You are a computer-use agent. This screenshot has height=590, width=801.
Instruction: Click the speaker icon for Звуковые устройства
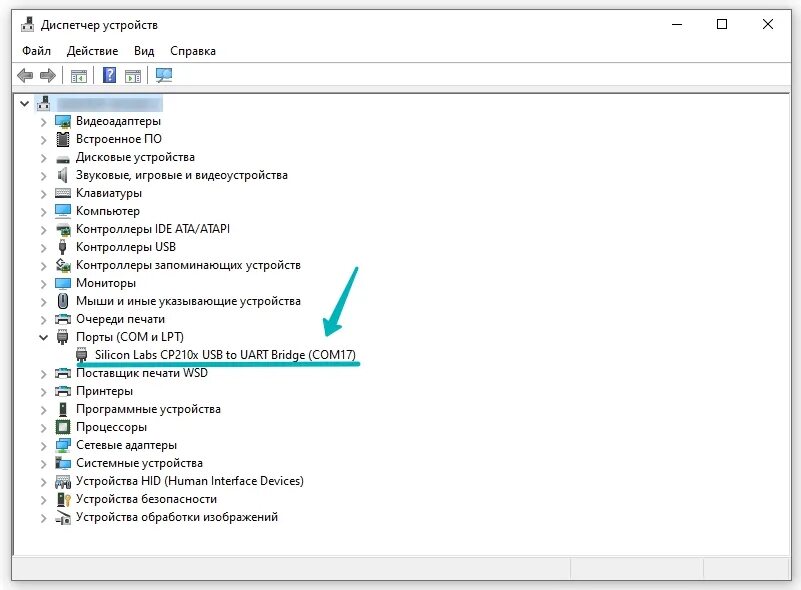coord(62,175)
